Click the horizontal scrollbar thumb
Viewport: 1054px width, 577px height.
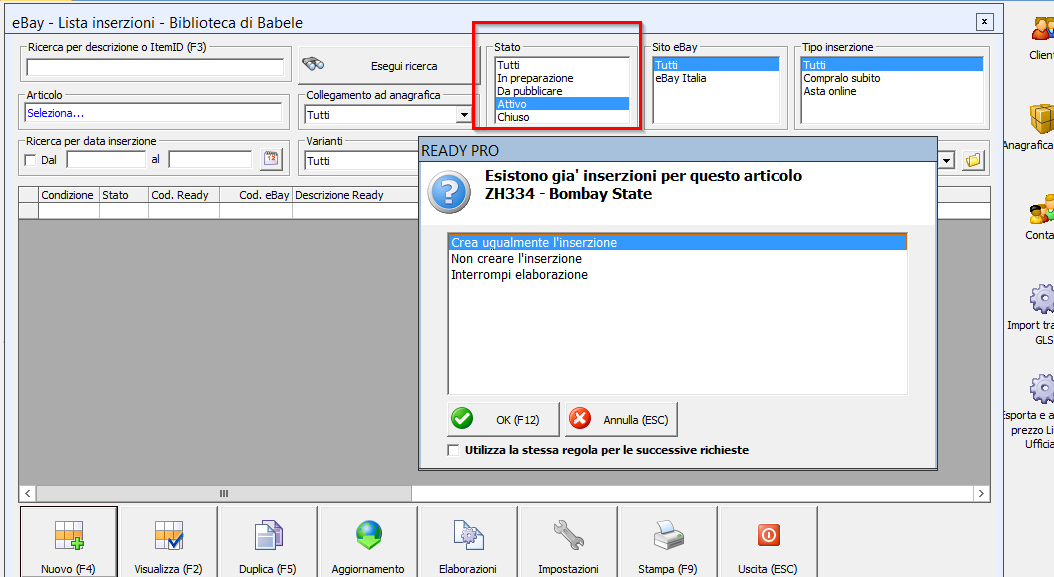[x=224, y=494]
